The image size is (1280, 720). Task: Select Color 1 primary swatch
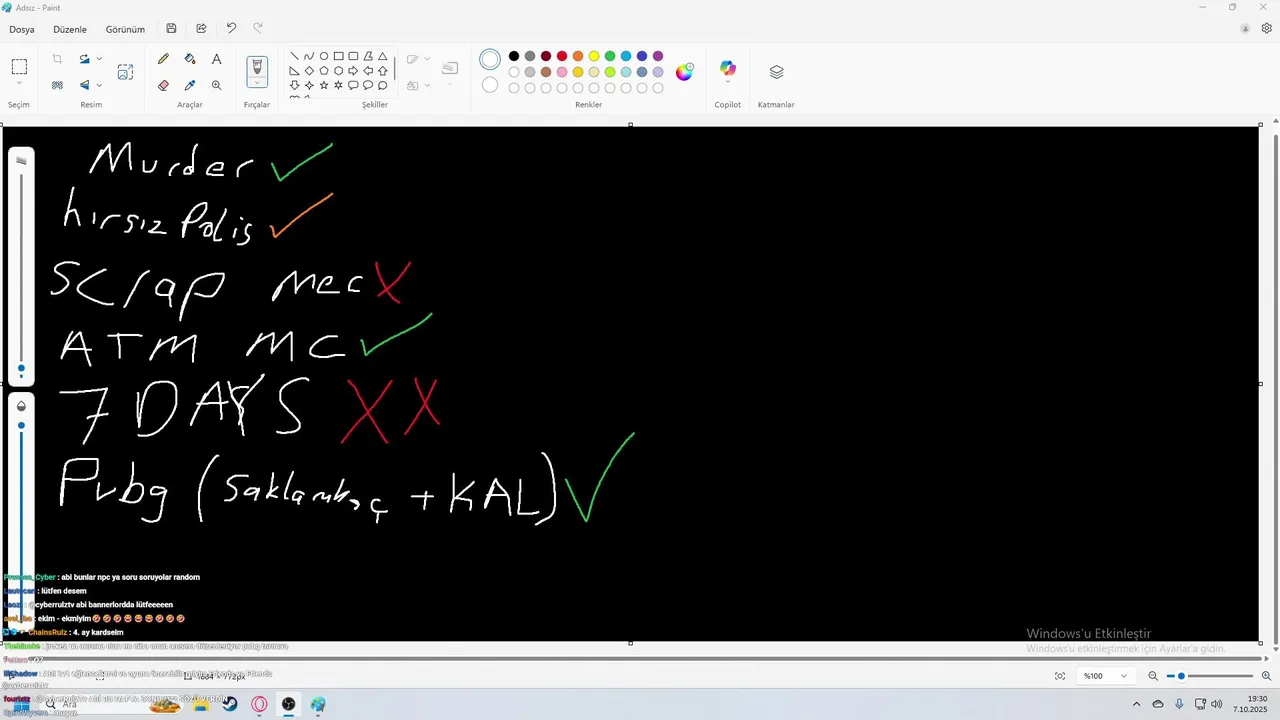point(490,60)
